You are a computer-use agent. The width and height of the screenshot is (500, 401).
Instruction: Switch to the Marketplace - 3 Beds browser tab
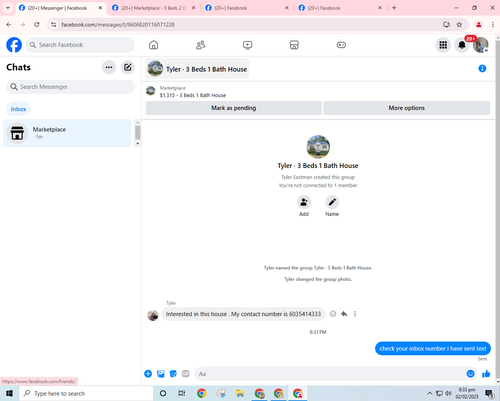coord(153,8)
